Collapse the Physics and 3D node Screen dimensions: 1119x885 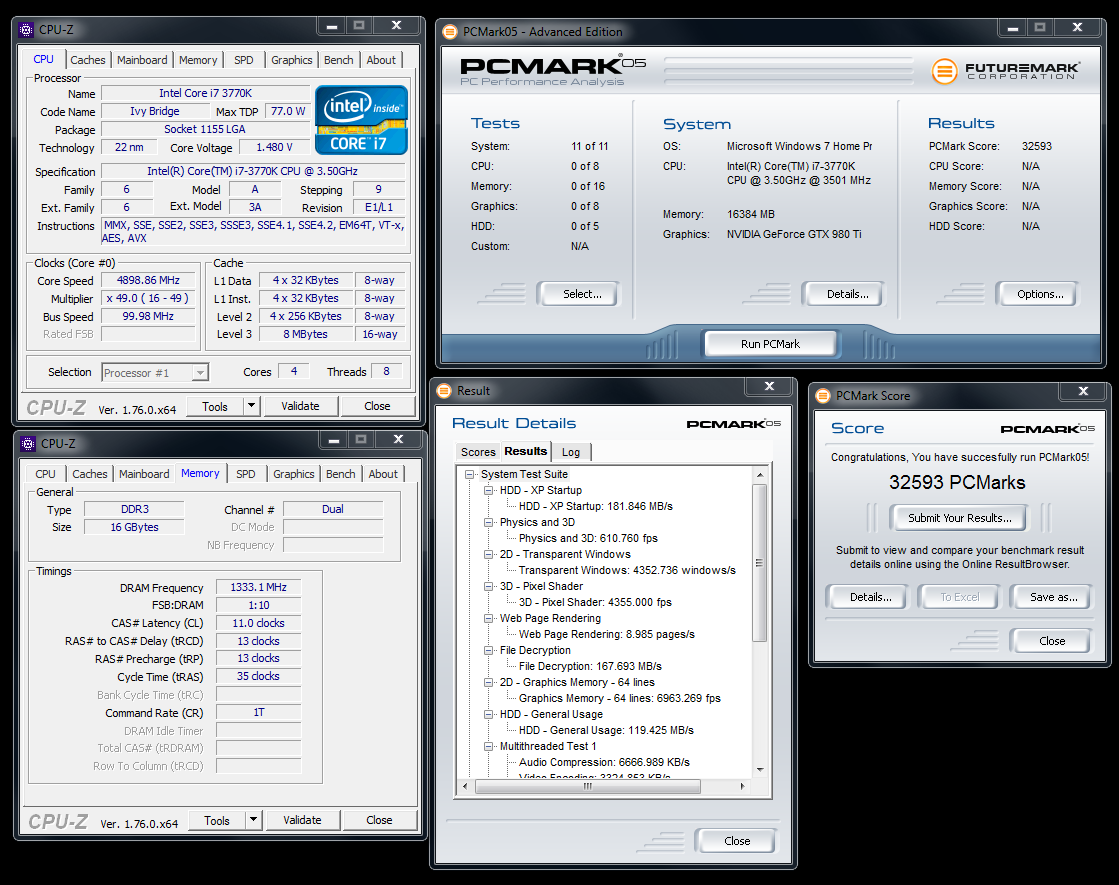click(x=489, y=522)
